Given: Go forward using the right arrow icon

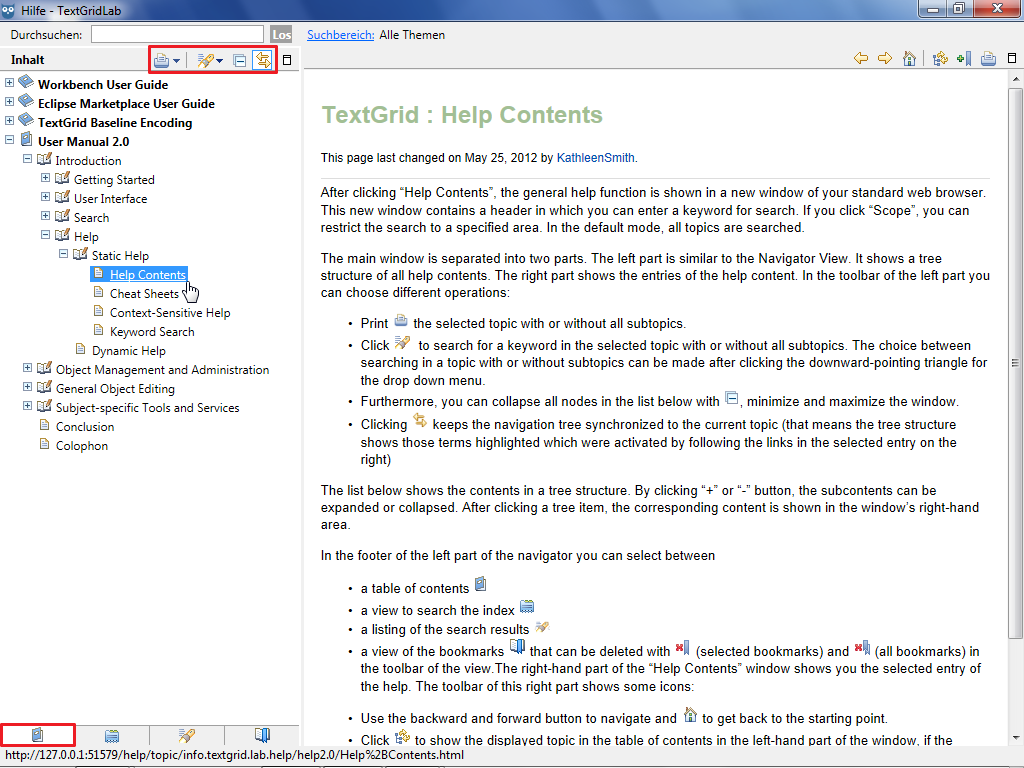Looking at the screenshot, I should (x=885, y=59).
